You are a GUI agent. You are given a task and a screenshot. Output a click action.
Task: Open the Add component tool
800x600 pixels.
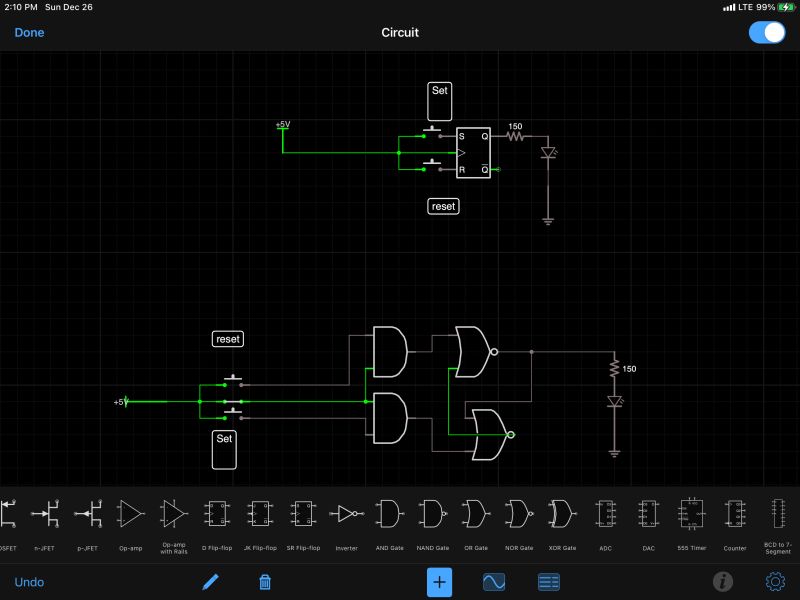(x=439, y=581)
